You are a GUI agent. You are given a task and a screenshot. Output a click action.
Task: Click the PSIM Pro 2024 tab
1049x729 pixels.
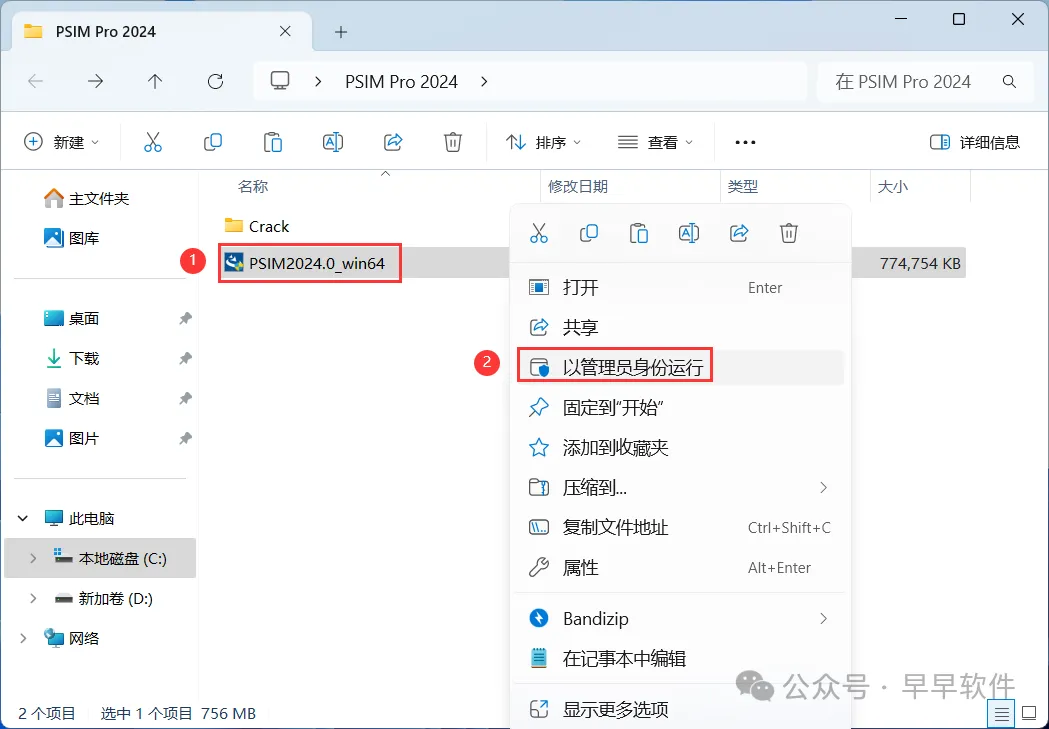pos(161,31)
